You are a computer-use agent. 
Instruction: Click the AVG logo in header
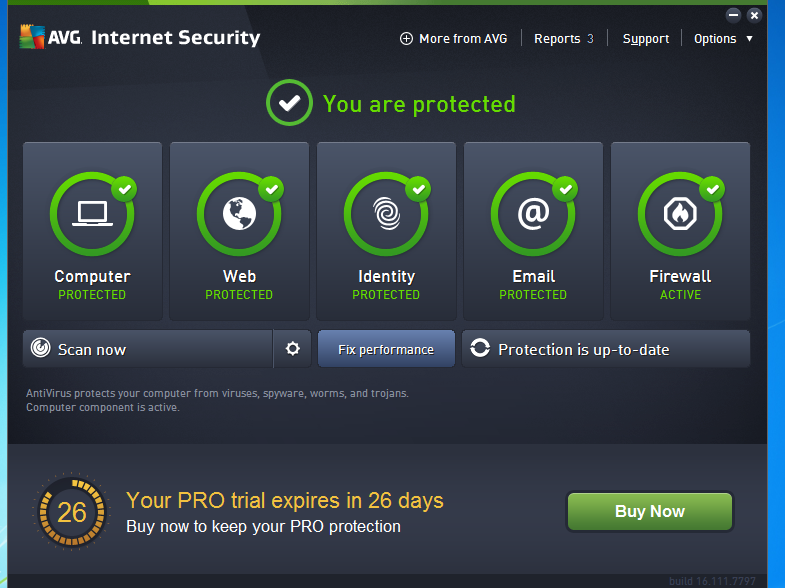pos(33,37)
